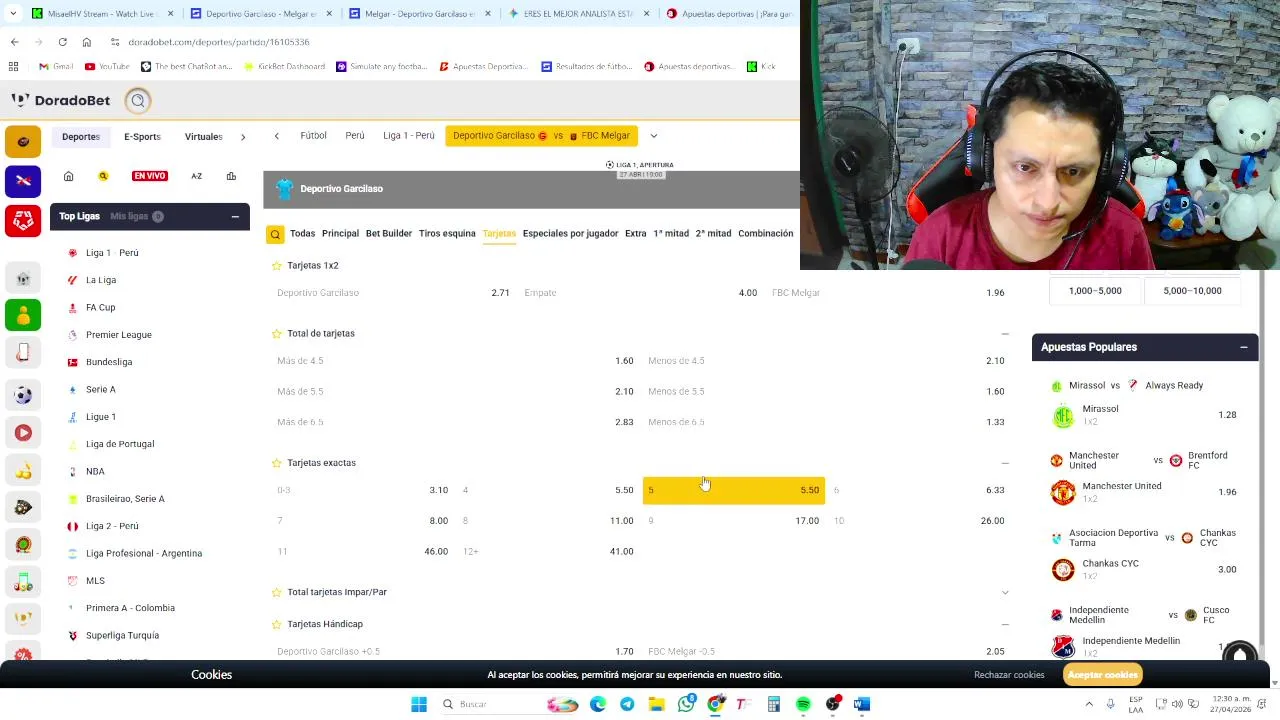Select the 1,000–5,000 stake range button

click(x=1095, y=291)
